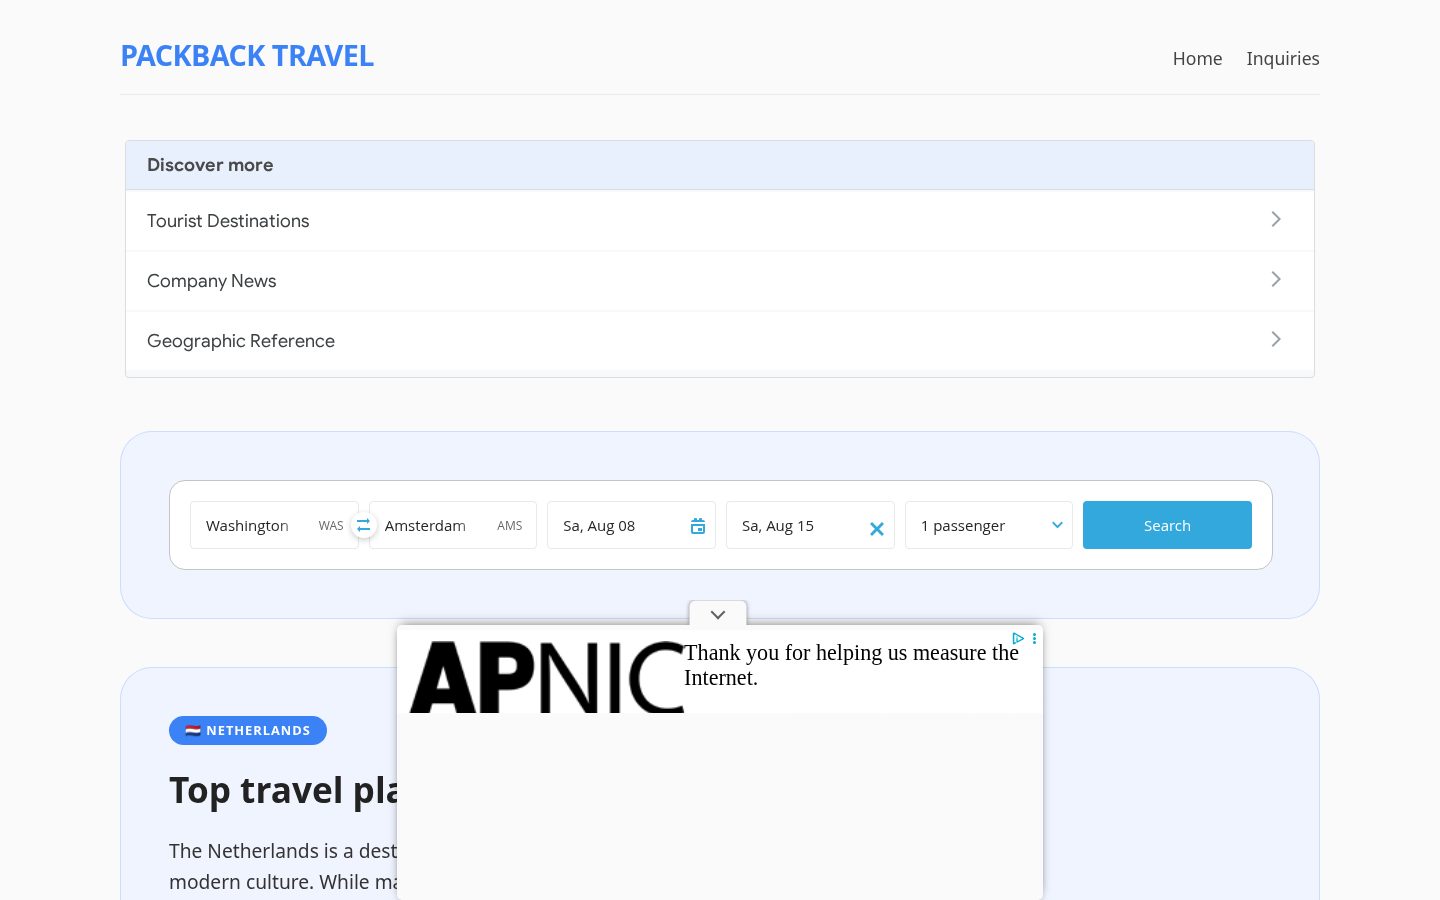The image size is (1440, 900).
Task: Open the departure date calendar icon
Action: point(698,526)
